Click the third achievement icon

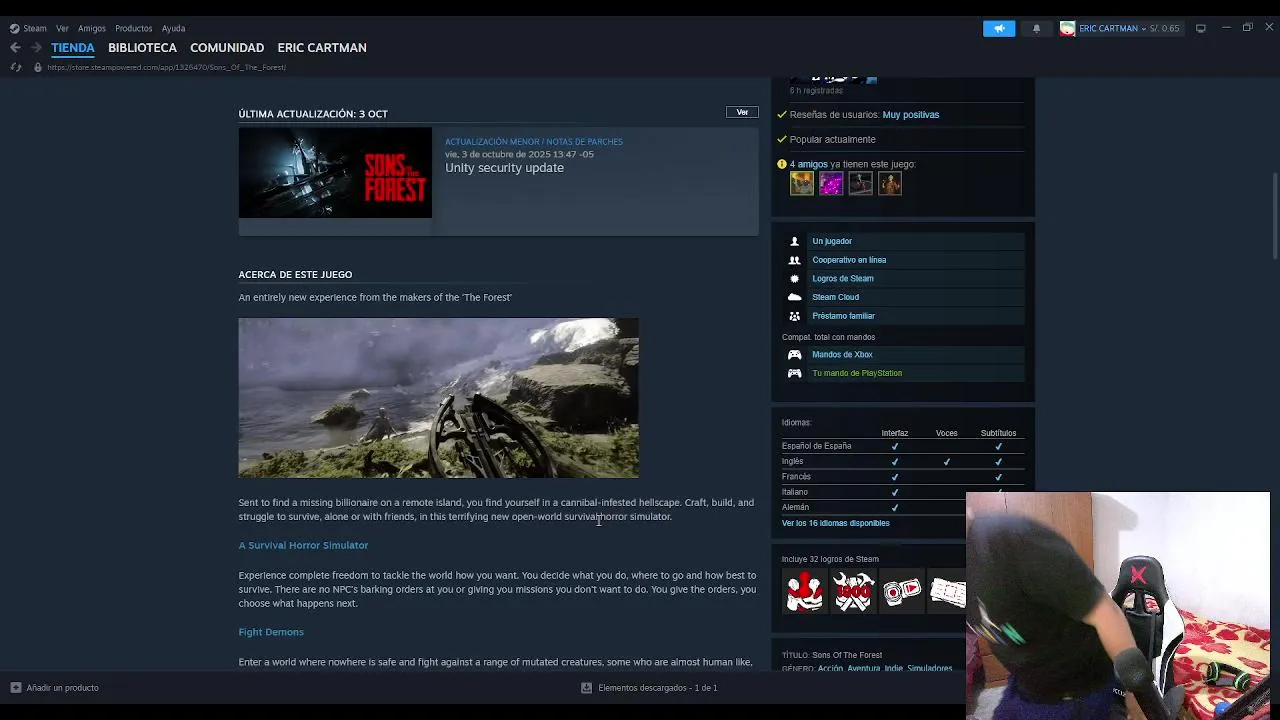tap(901, 591)
